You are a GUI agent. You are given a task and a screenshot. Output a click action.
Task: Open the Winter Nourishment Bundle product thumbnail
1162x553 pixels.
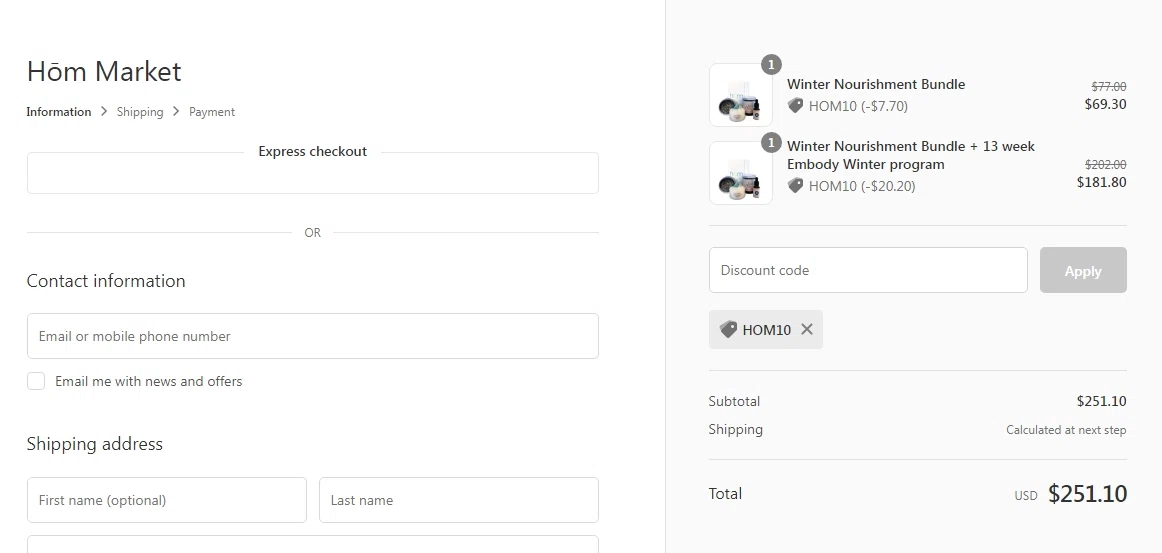(741, 95)
